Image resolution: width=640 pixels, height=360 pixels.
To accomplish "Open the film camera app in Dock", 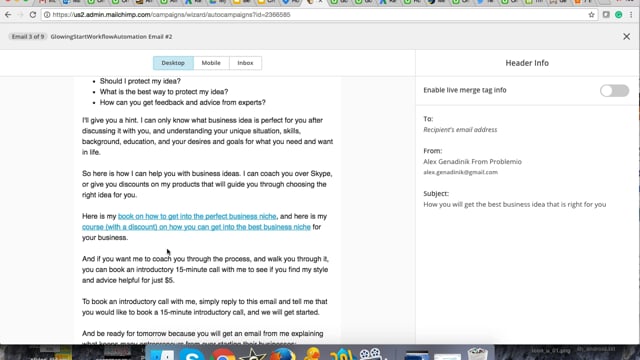I will point(372,353).
